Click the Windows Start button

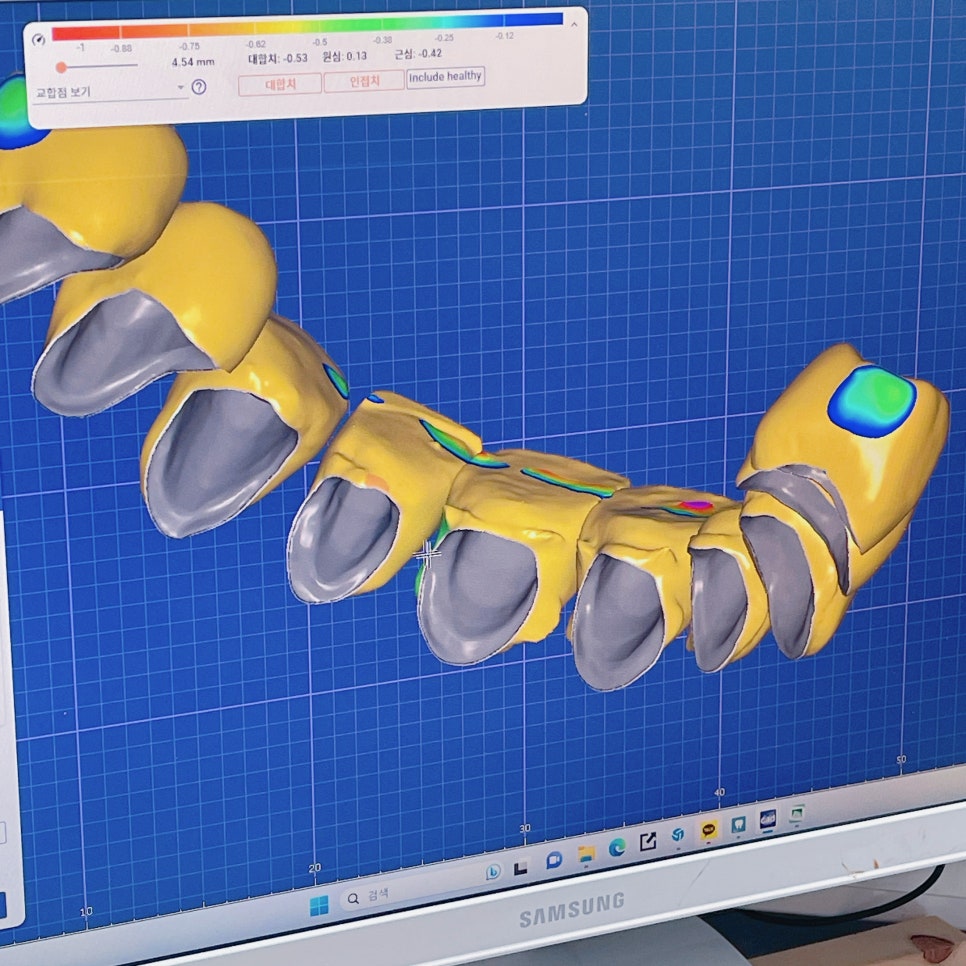click(318, 906)
